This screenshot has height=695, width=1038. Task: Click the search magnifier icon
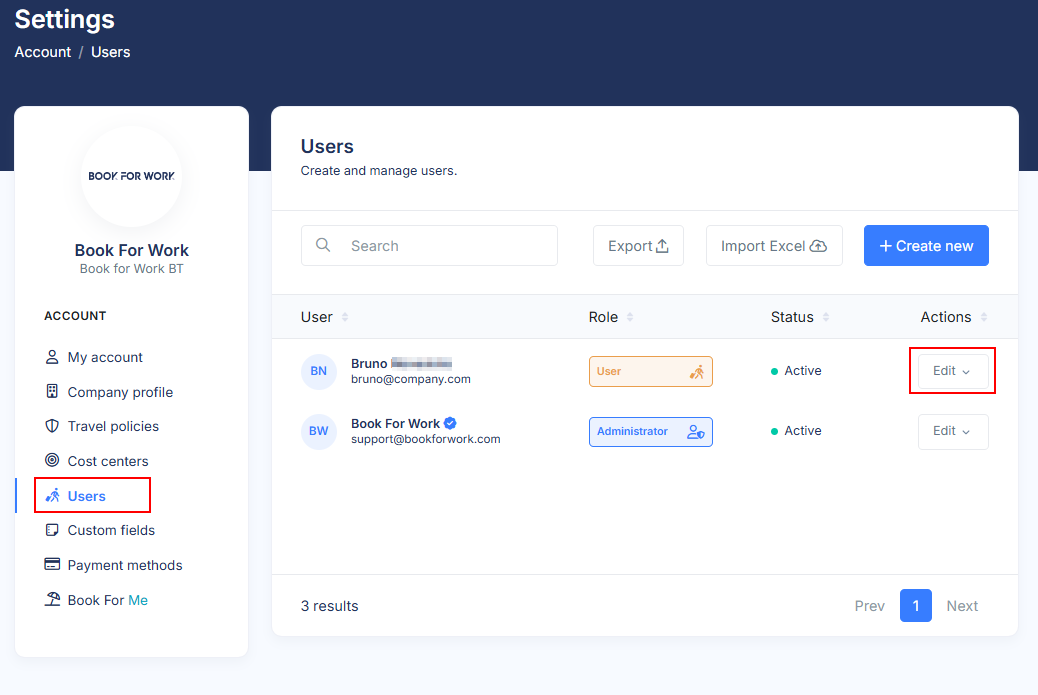[323, 245]
